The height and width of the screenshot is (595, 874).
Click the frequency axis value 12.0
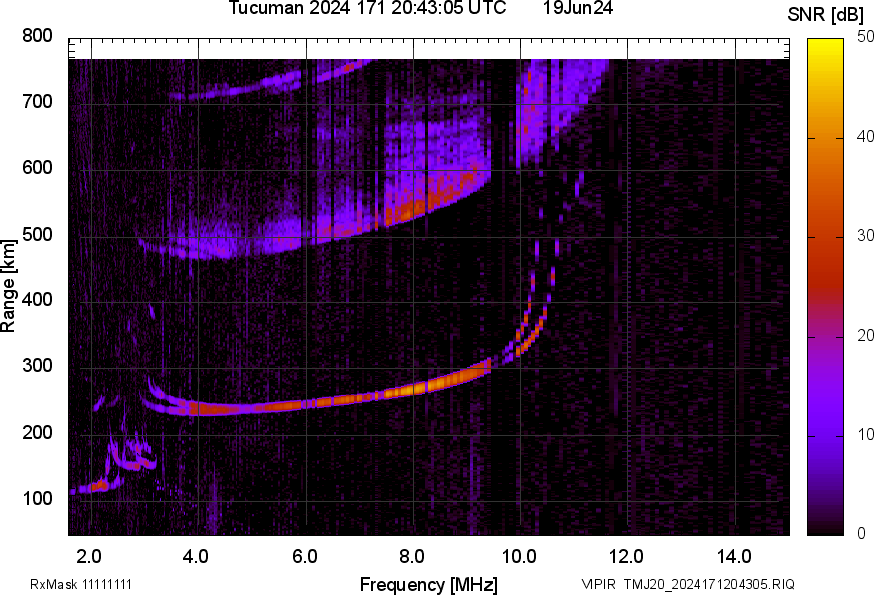pyautogui.click(x=627, y=556)
